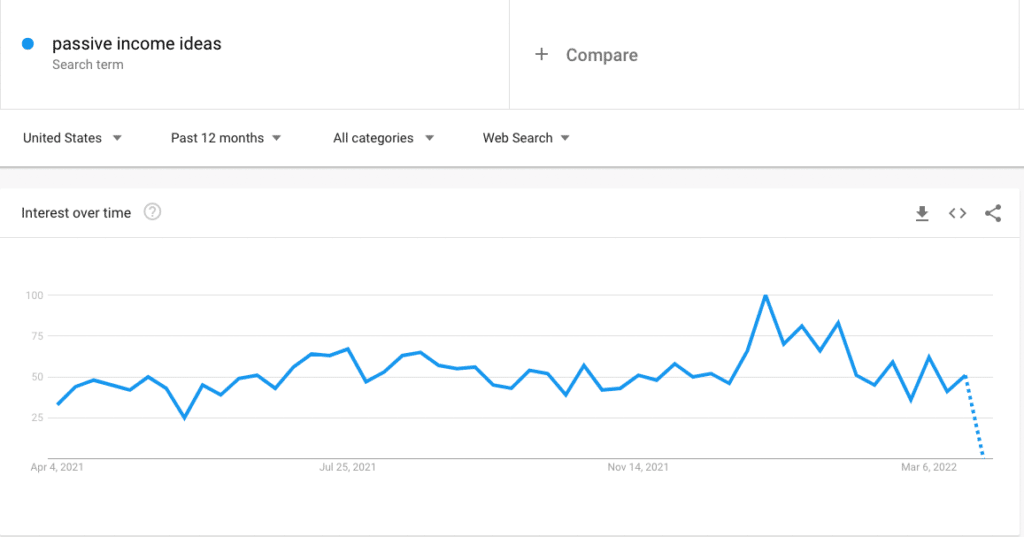
Task: Expand the United States region dropdown
Action: pos(72,138)
